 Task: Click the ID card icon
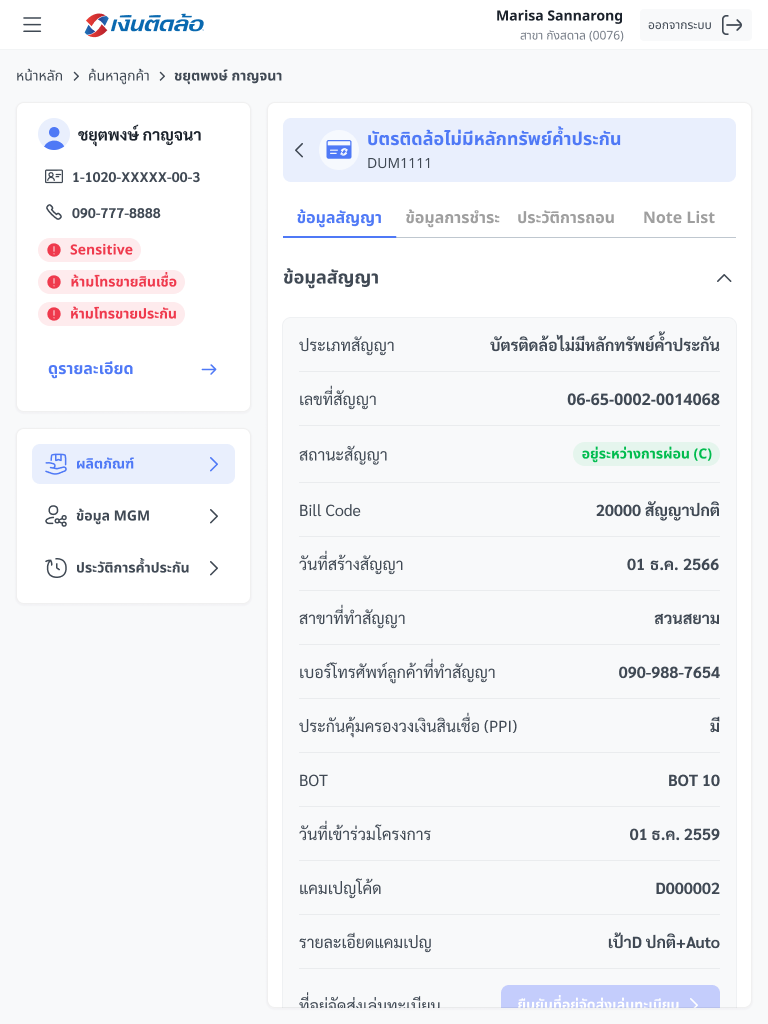tap(54, 176)
